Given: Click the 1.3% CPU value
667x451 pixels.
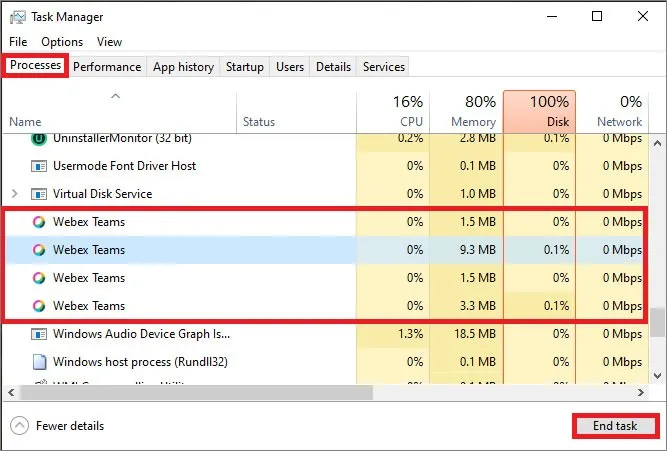Looking at the screenshot, I should [410, 334].
